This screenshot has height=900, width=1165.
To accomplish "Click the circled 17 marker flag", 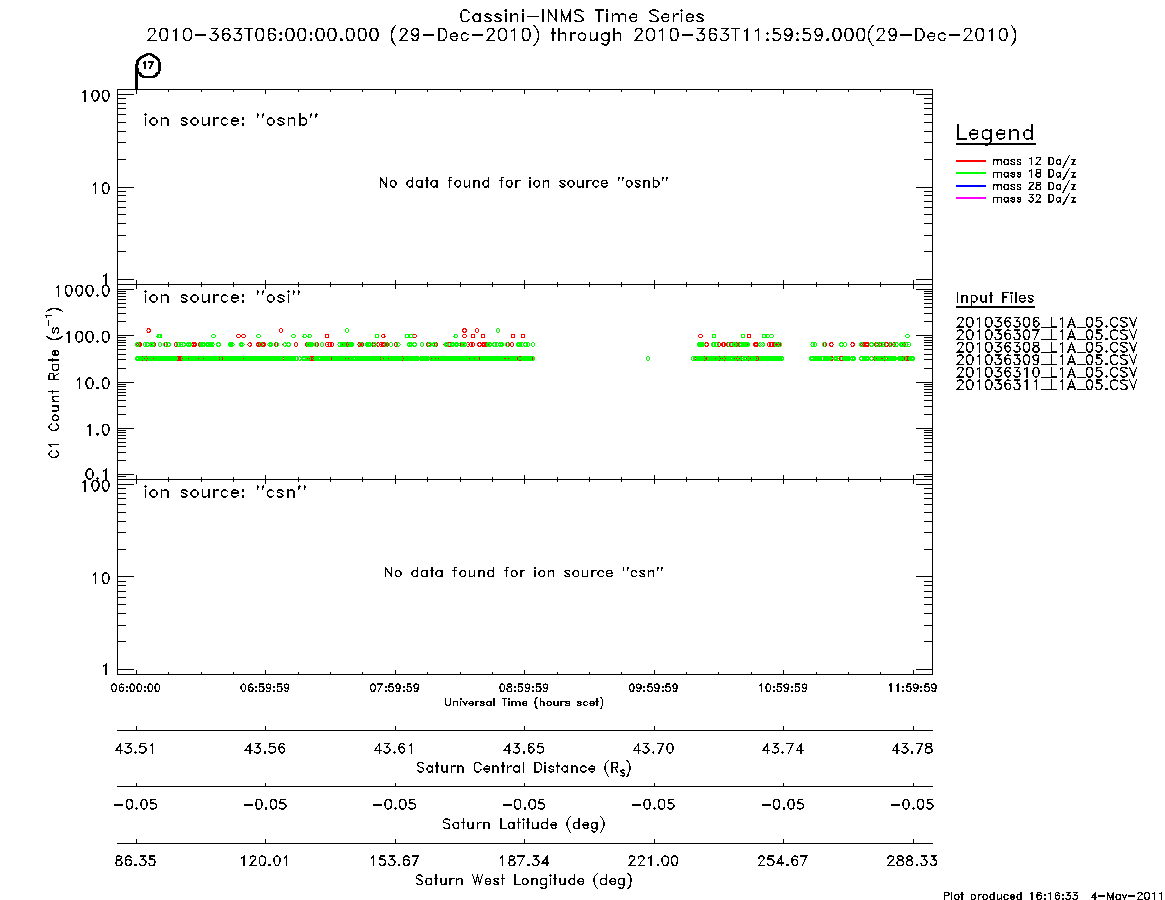I will (x=149, y=65).
